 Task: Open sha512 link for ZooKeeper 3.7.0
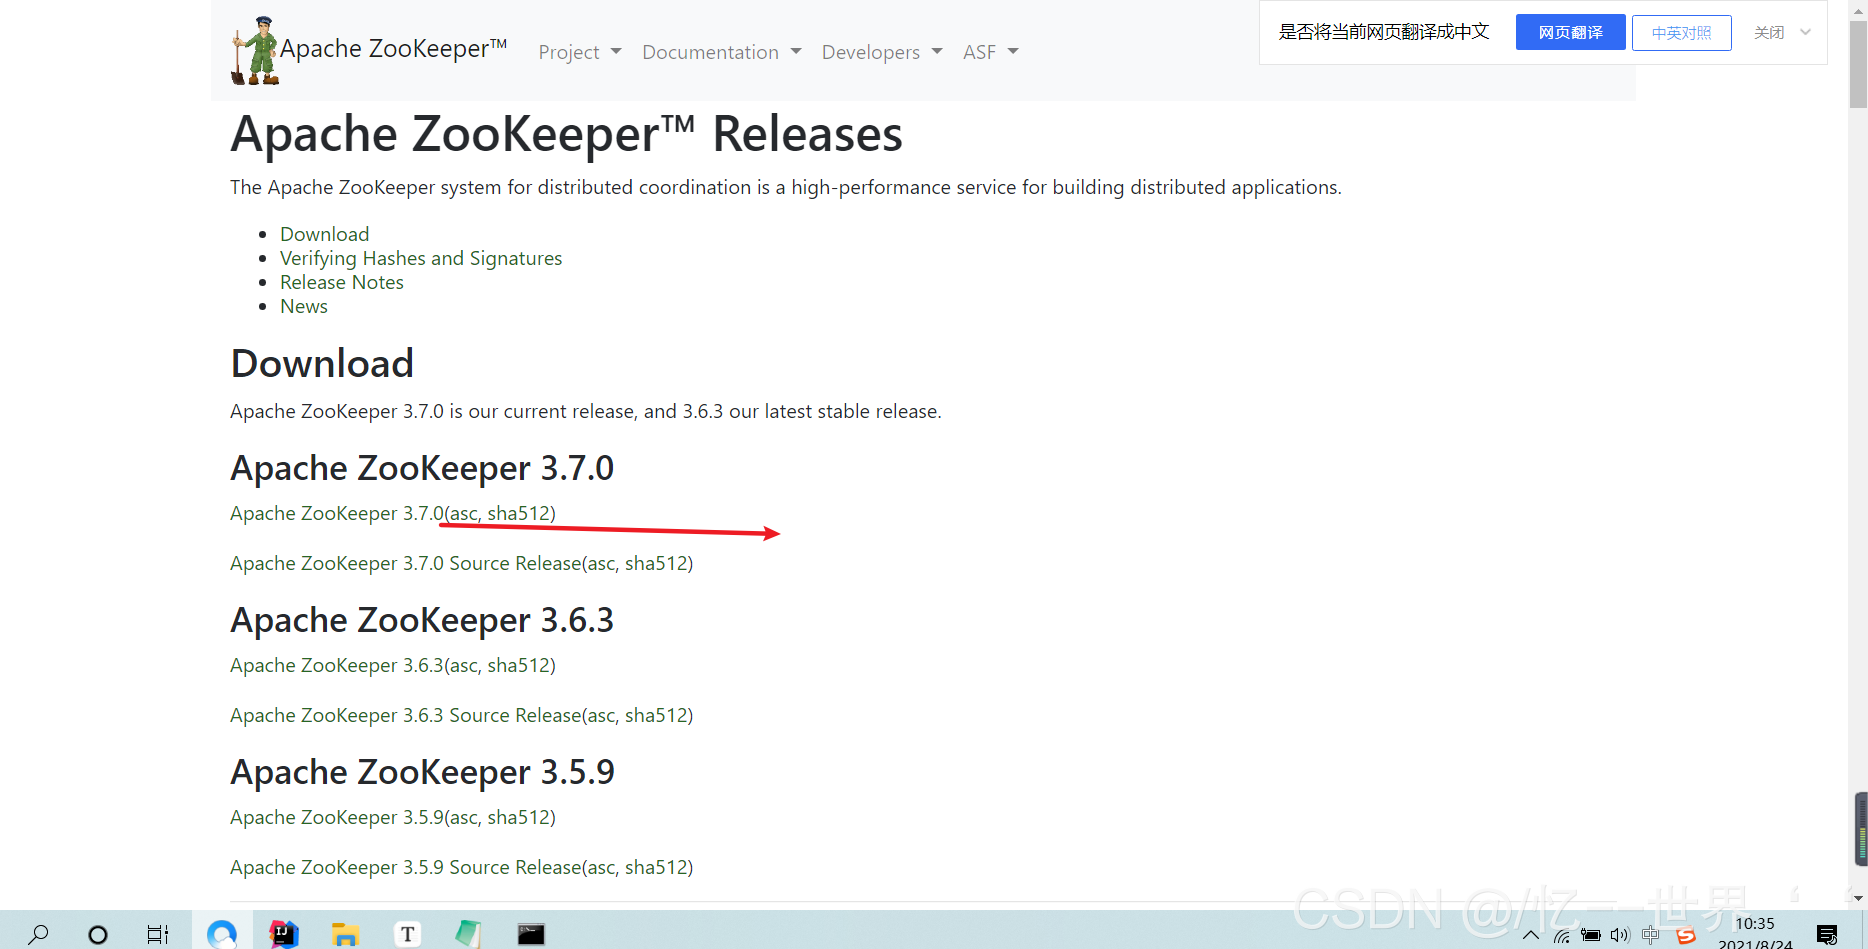pos(517,513)
